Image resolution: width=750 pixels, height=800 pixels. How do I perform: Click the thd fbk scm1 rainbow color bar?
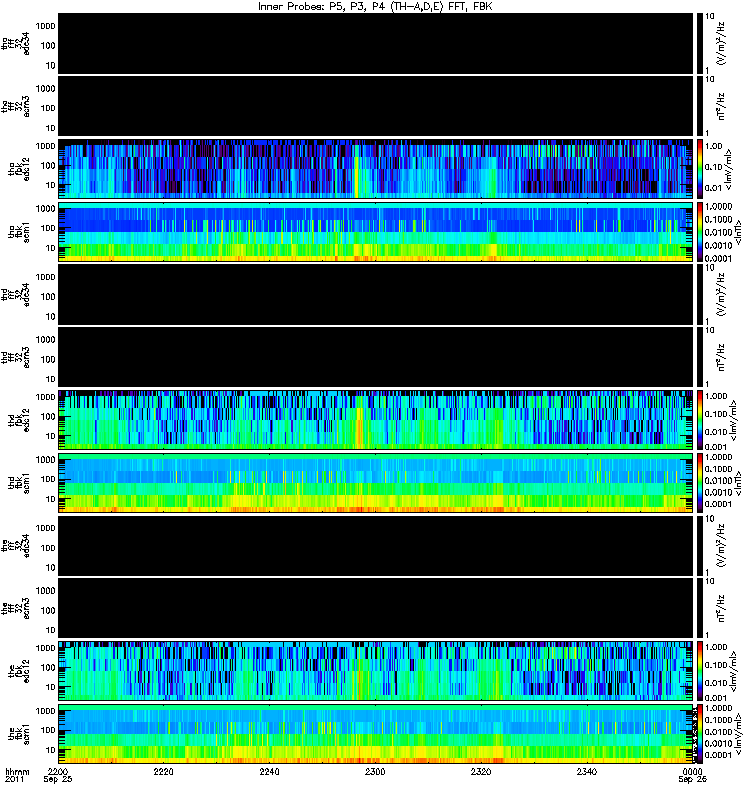[x=700, y=483]
